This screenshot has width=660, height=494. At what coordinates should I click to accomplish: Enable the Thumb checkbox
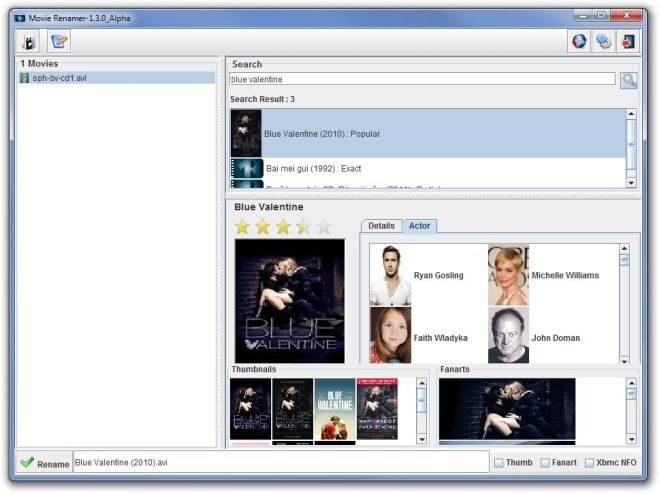[498, 463]
